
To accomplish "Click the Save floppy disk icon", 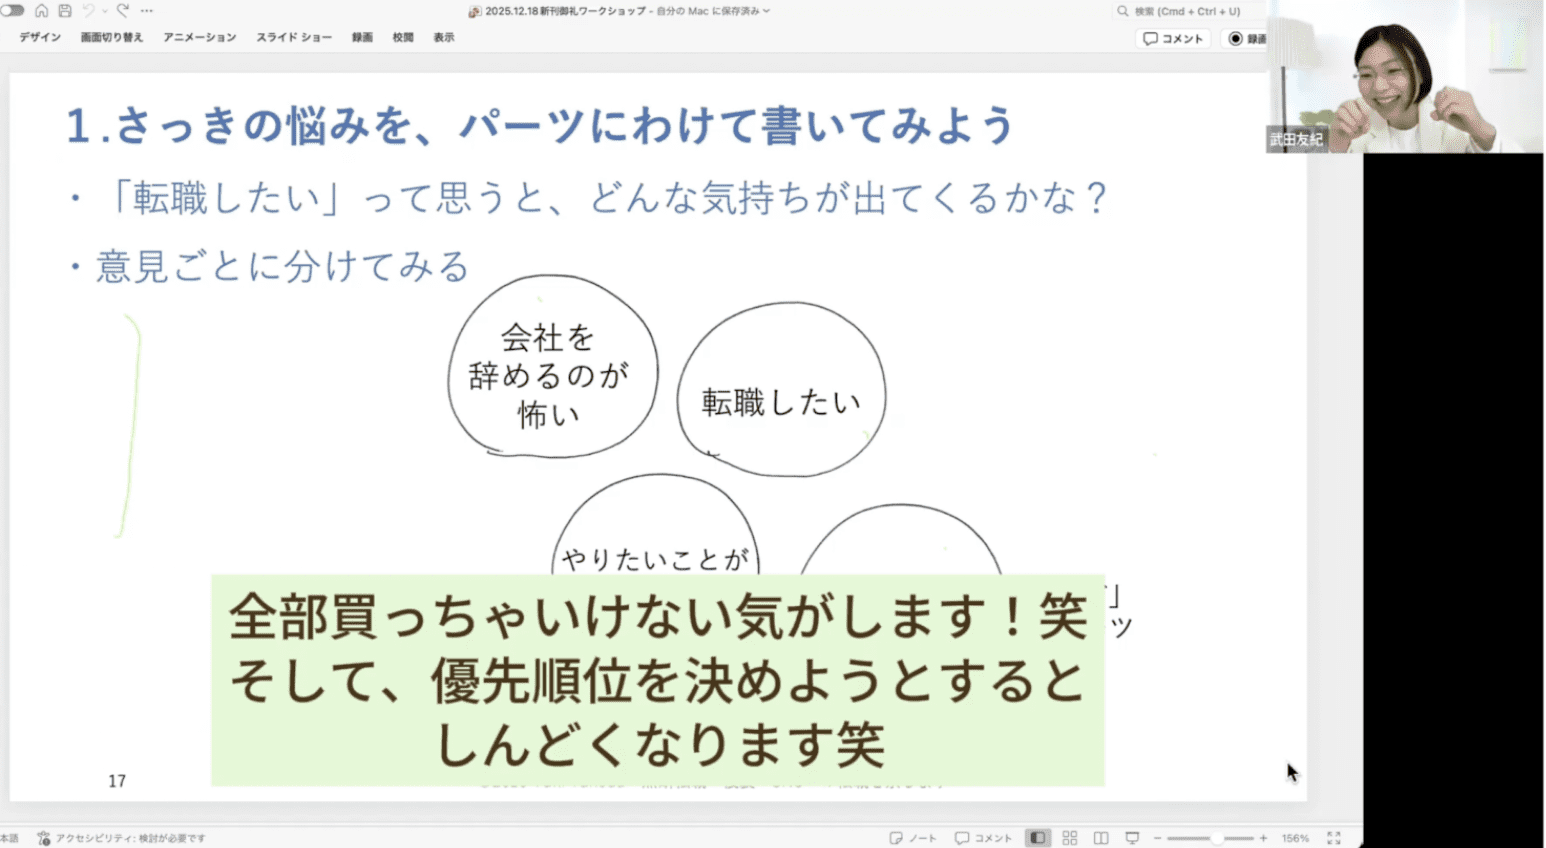I will click(65, 11).
